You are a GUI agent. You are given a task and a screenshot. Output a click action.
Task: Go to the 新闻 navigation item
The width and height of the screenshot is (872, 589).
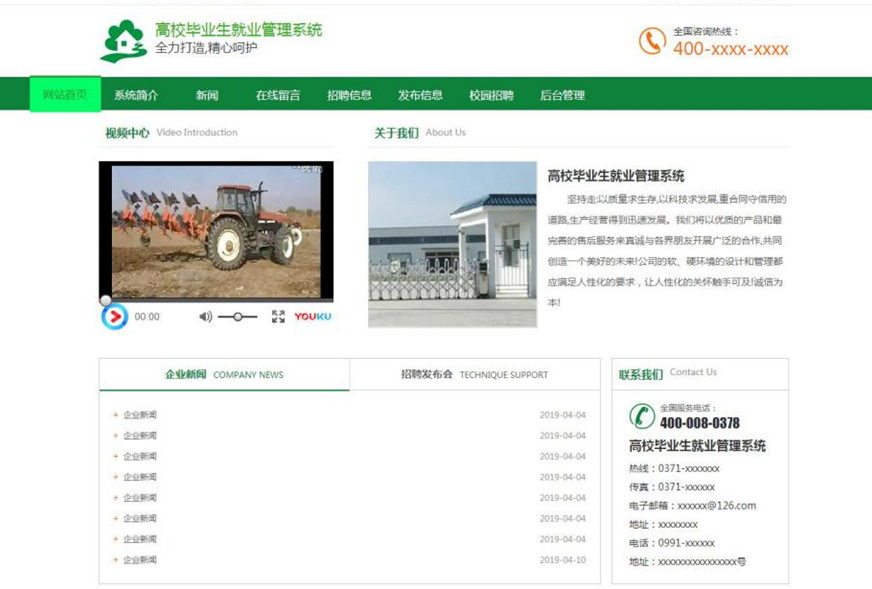[x=207, y=95]
